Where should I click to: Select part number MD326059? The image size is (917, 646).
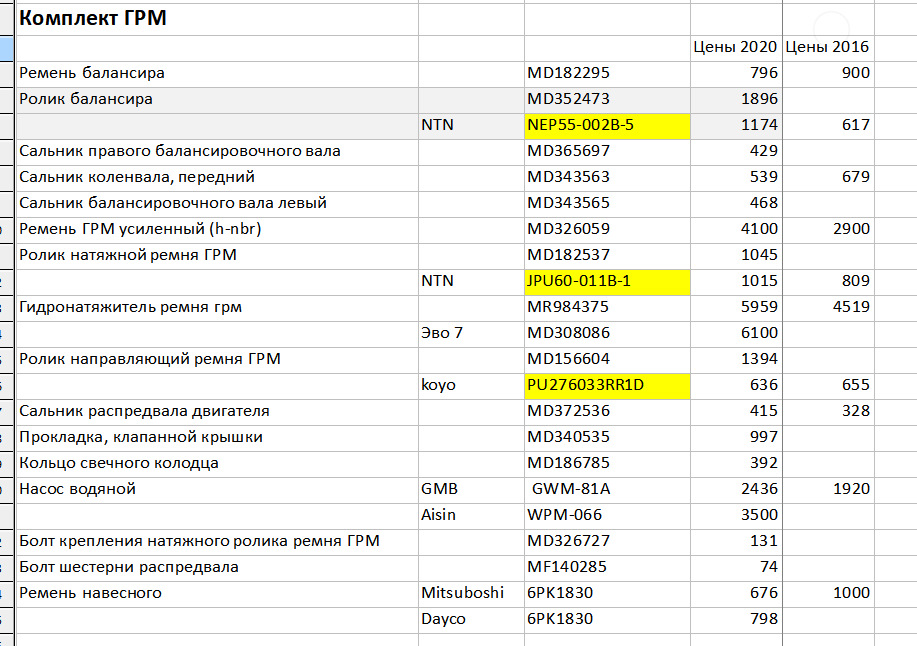point(607,230)
